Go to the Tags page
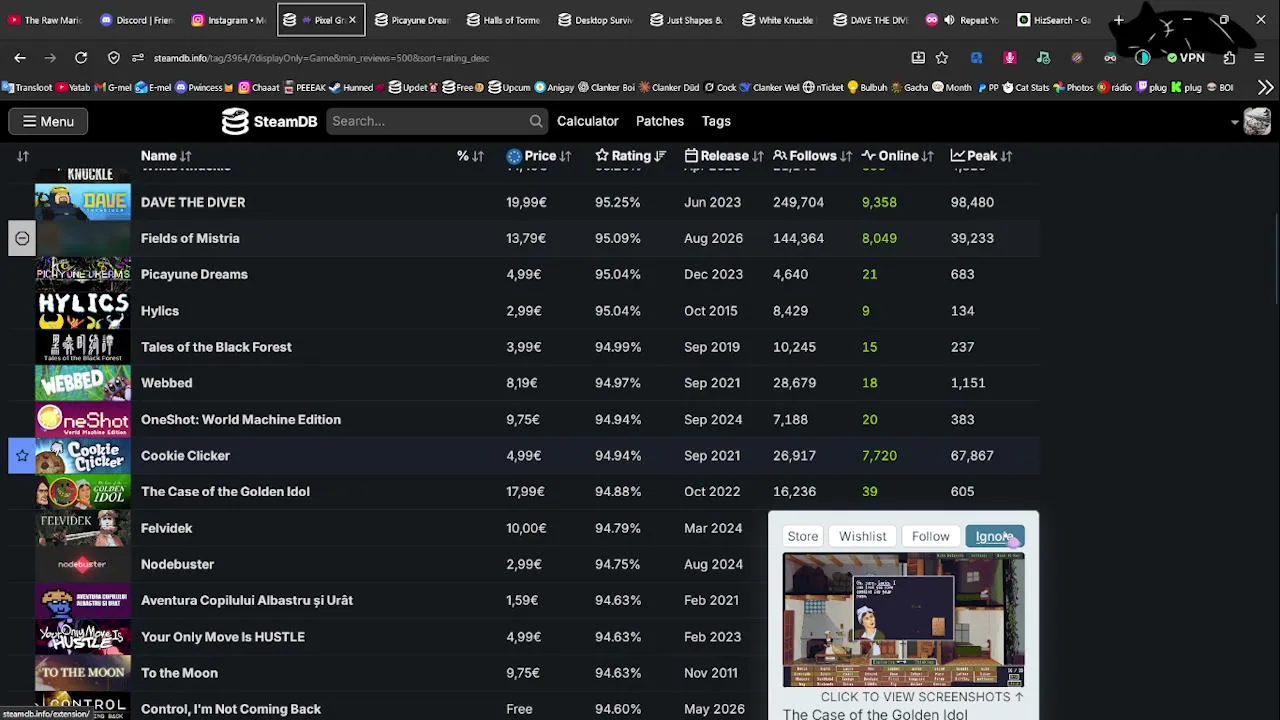The image size is (1280, 720). 716,121
